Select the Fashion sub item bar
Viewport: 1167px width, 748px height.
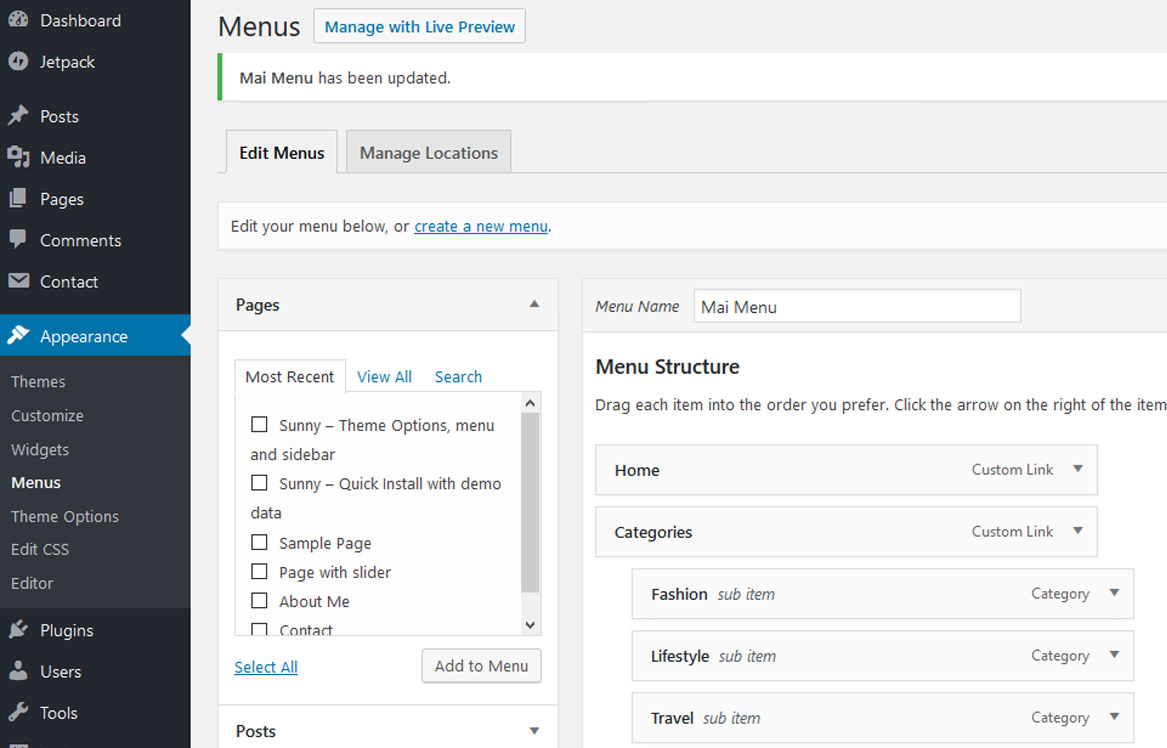(883, 594)
